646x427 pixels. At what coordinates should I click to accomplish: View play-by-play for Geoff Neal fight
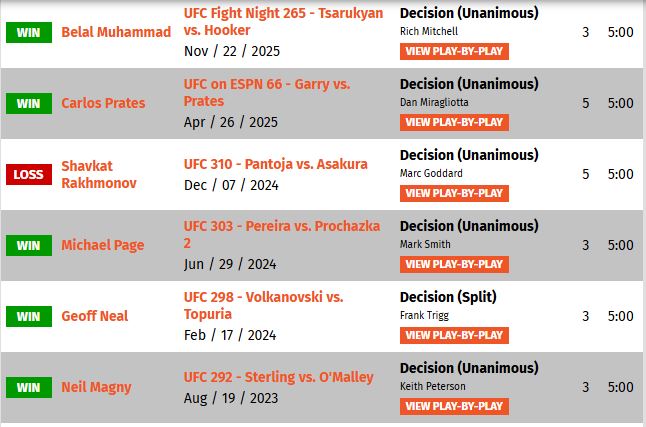click(454, 336)
